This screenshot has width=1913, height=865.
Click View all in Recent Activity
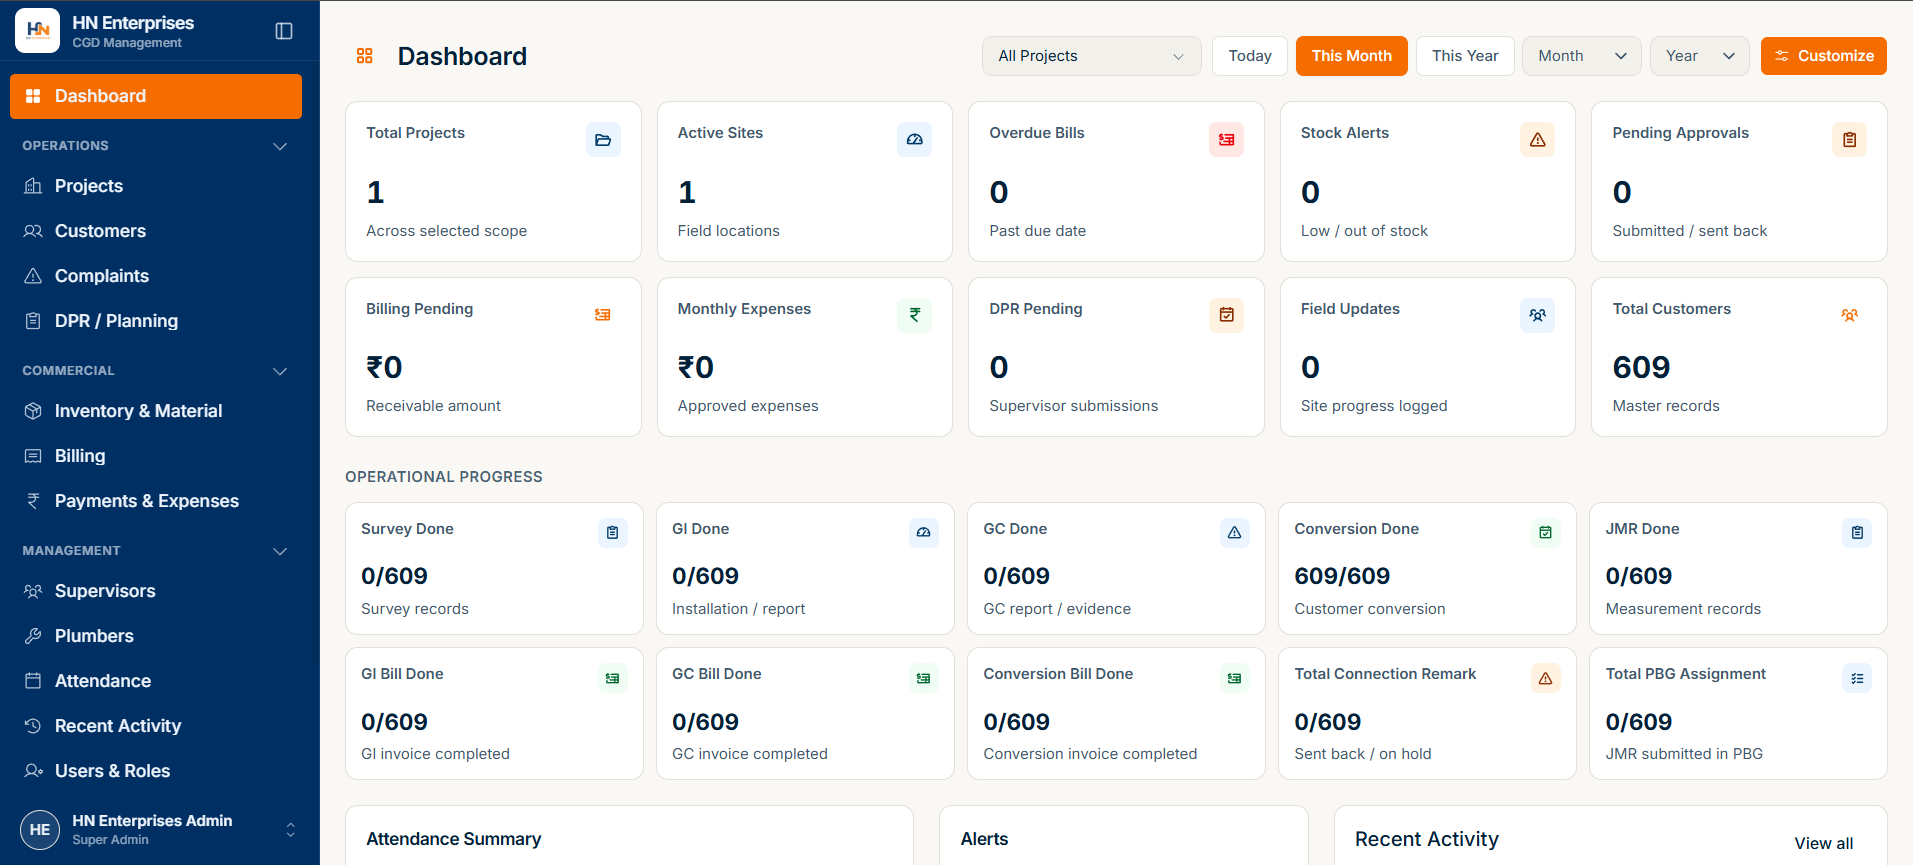click(x=1824, y=843)
